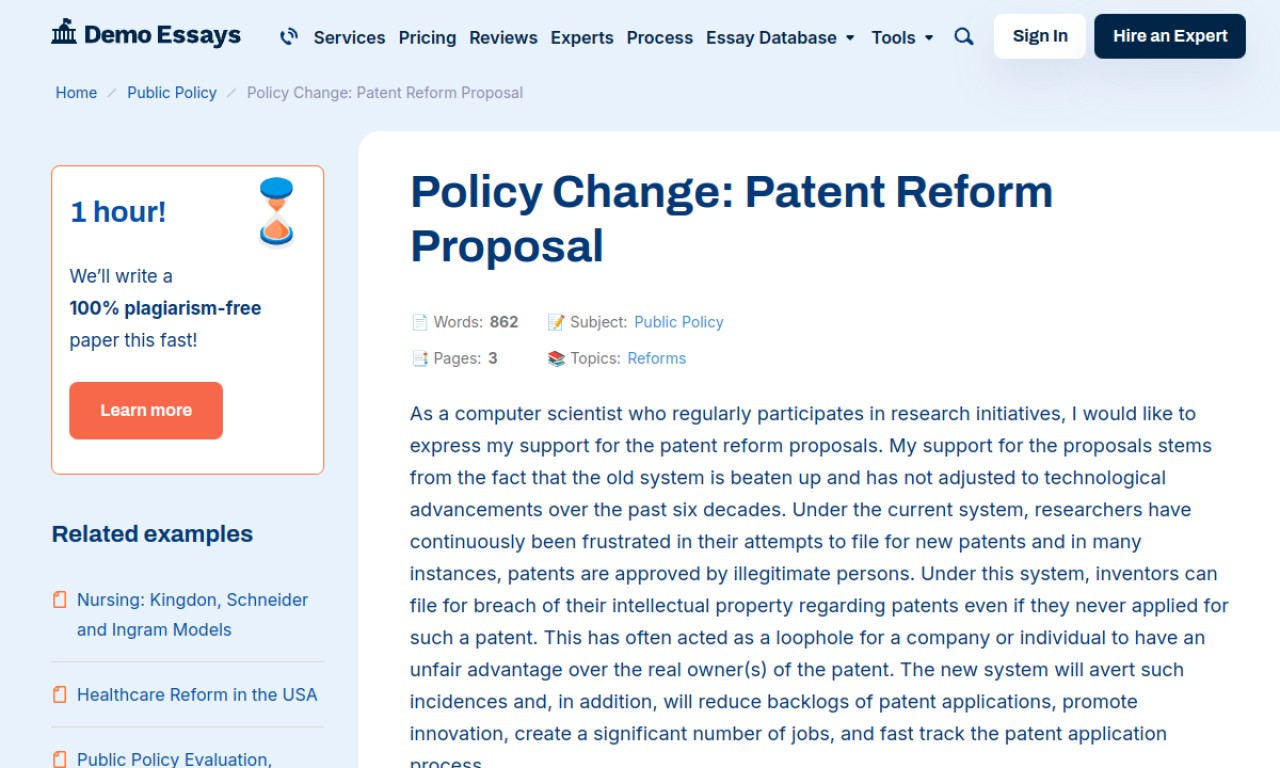Follow the Public Policy subject link
Image resolution: width=1280 pixels, height=768 pixels.
point(678,322)
